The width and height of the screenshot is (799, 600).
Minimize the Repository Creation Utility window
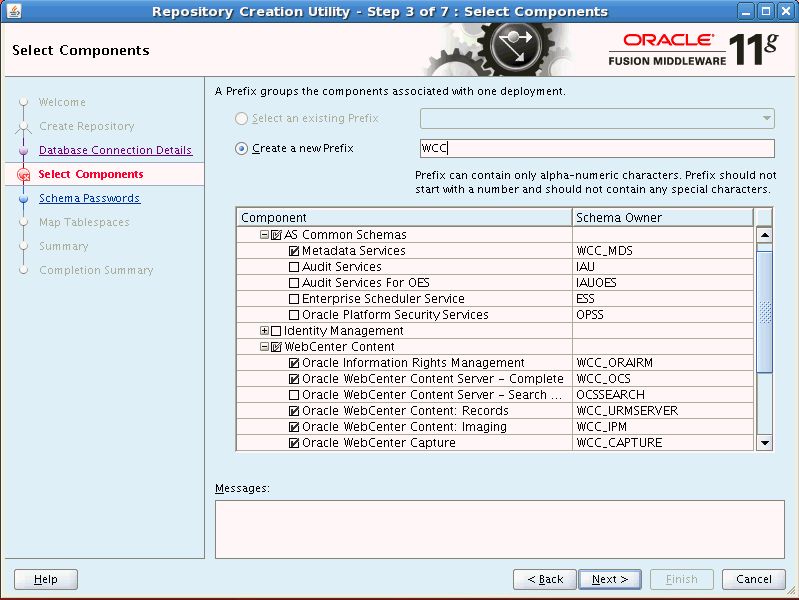point(745,11)
